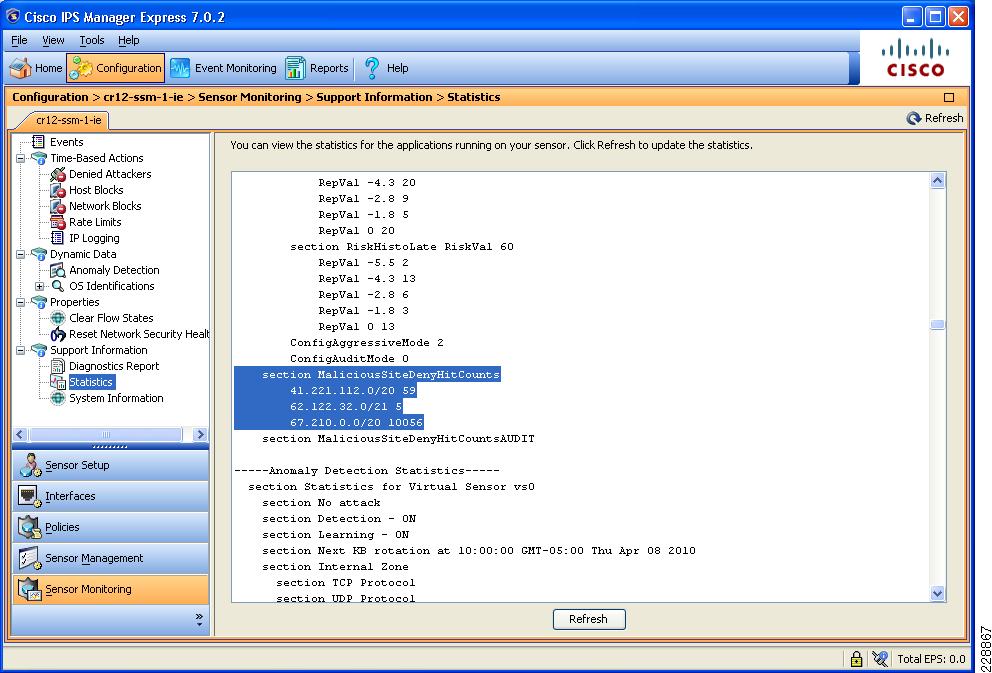Open Event Monitoring from the toolbar
Image resolution: width=992 pixels, height=673 pixels.
(x=224, y=68)
